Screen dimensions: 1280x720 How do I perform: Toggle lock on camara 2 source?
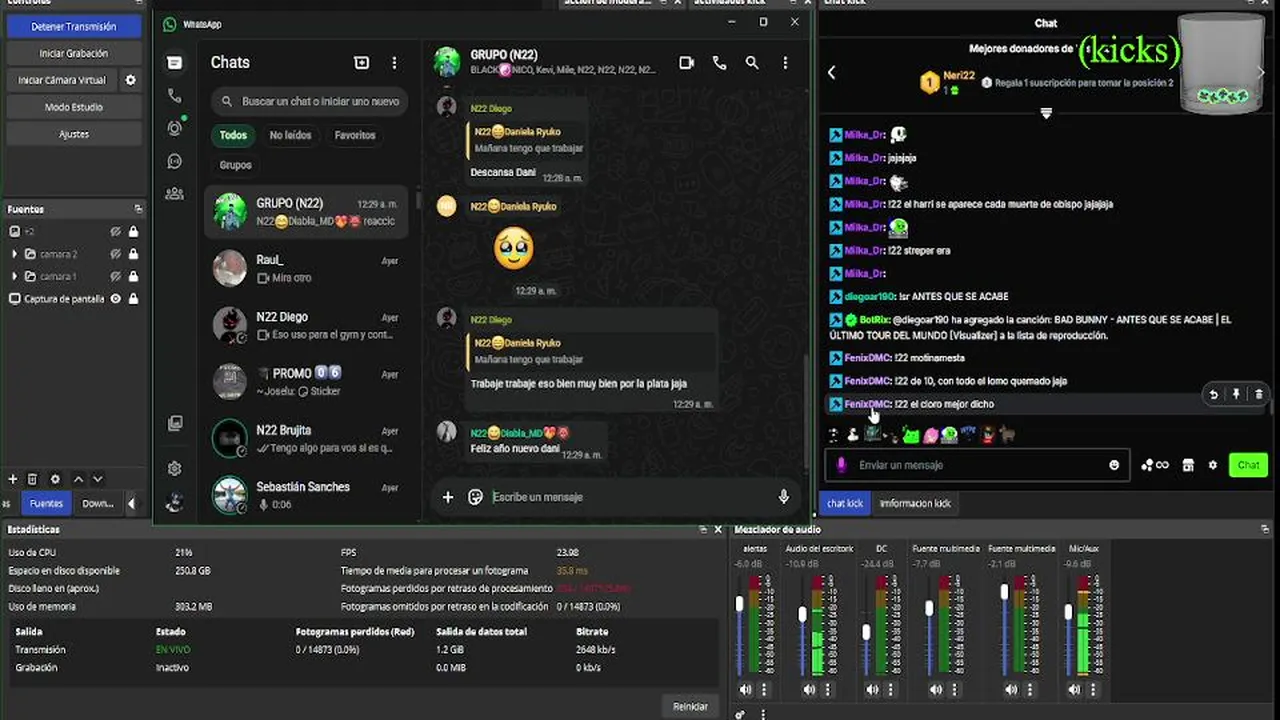click(133, 254)
